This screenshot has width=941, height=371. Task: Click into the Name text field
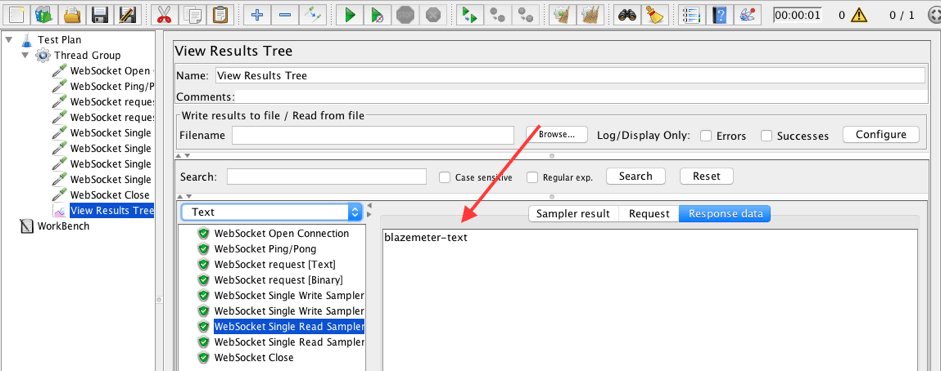pos(570,76)
